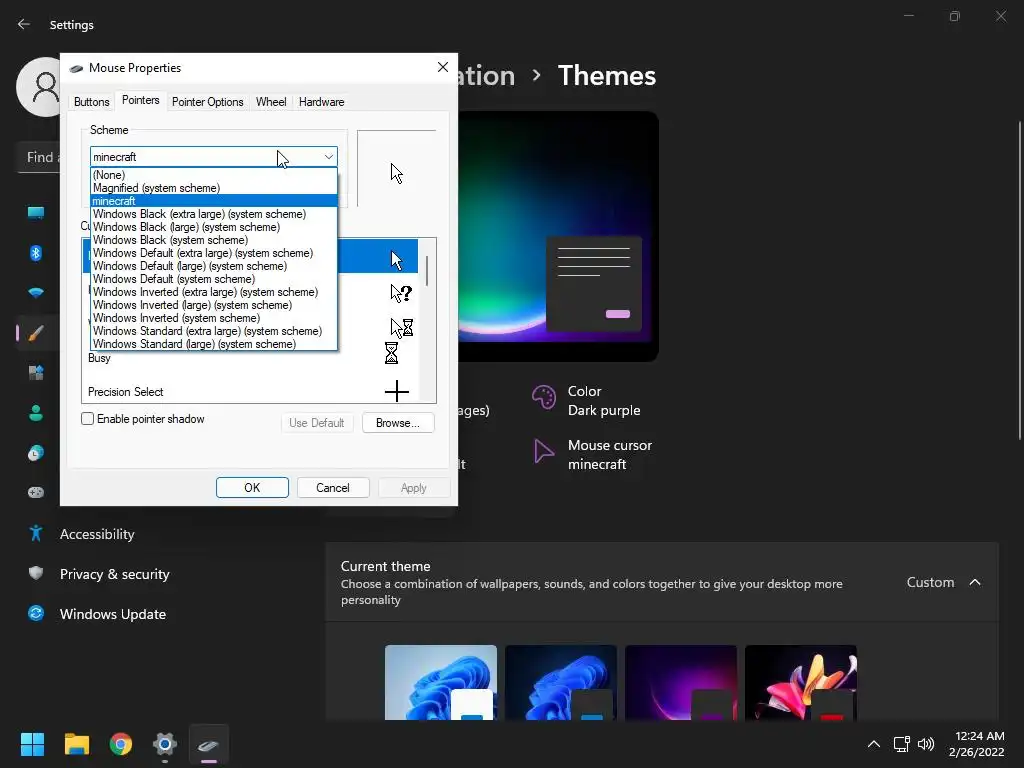Click the Find a setting search box

(39, 157)
